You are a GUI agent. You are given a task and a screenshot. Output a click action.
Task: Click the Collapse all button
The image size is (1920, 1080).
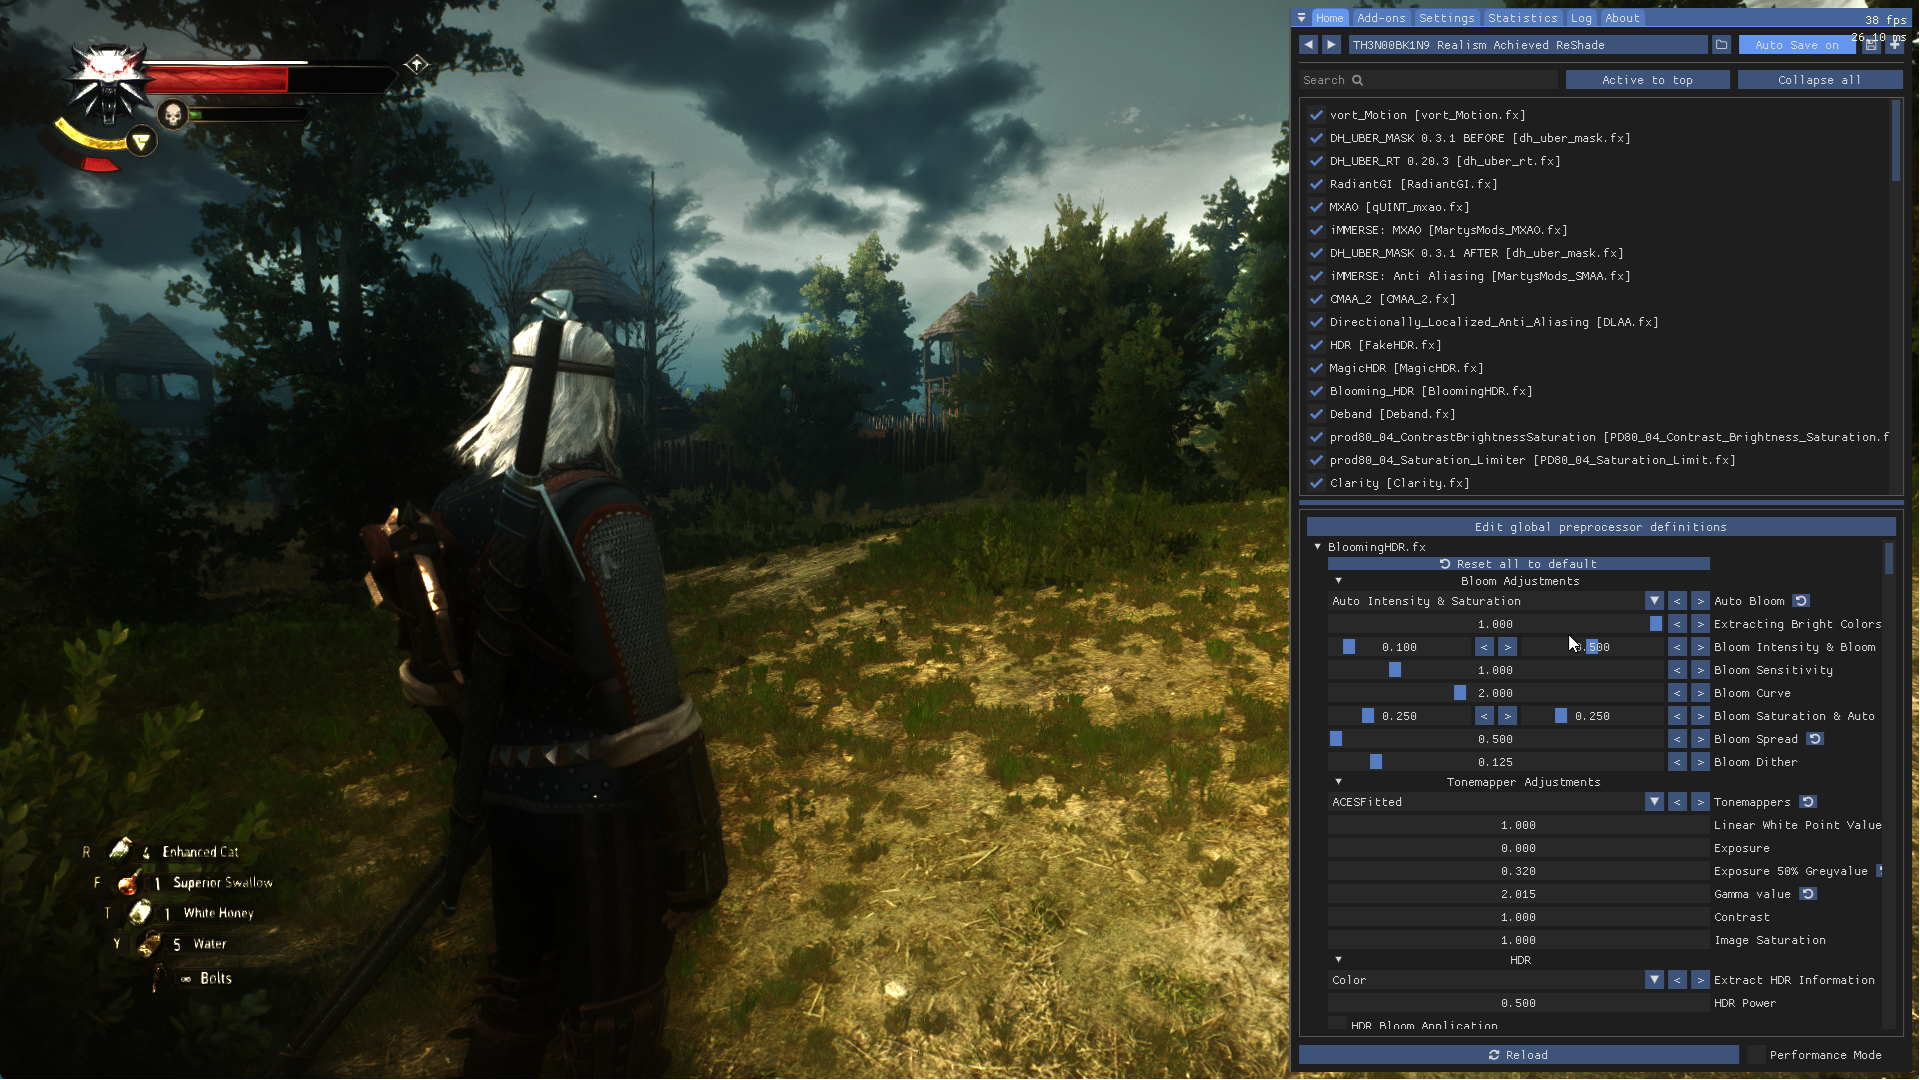tap(1819, 80)
